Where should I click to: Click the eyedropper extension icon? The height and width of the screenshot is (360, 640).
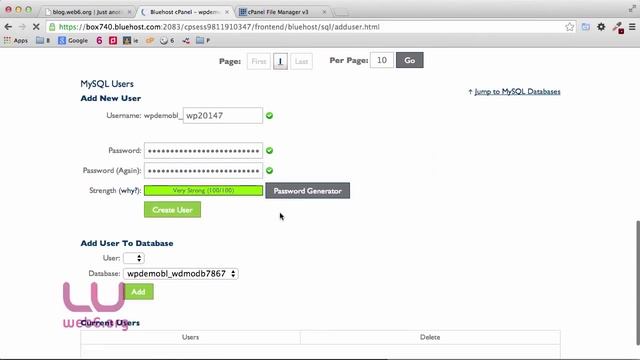pyautogui.click(x=618, y=27)
